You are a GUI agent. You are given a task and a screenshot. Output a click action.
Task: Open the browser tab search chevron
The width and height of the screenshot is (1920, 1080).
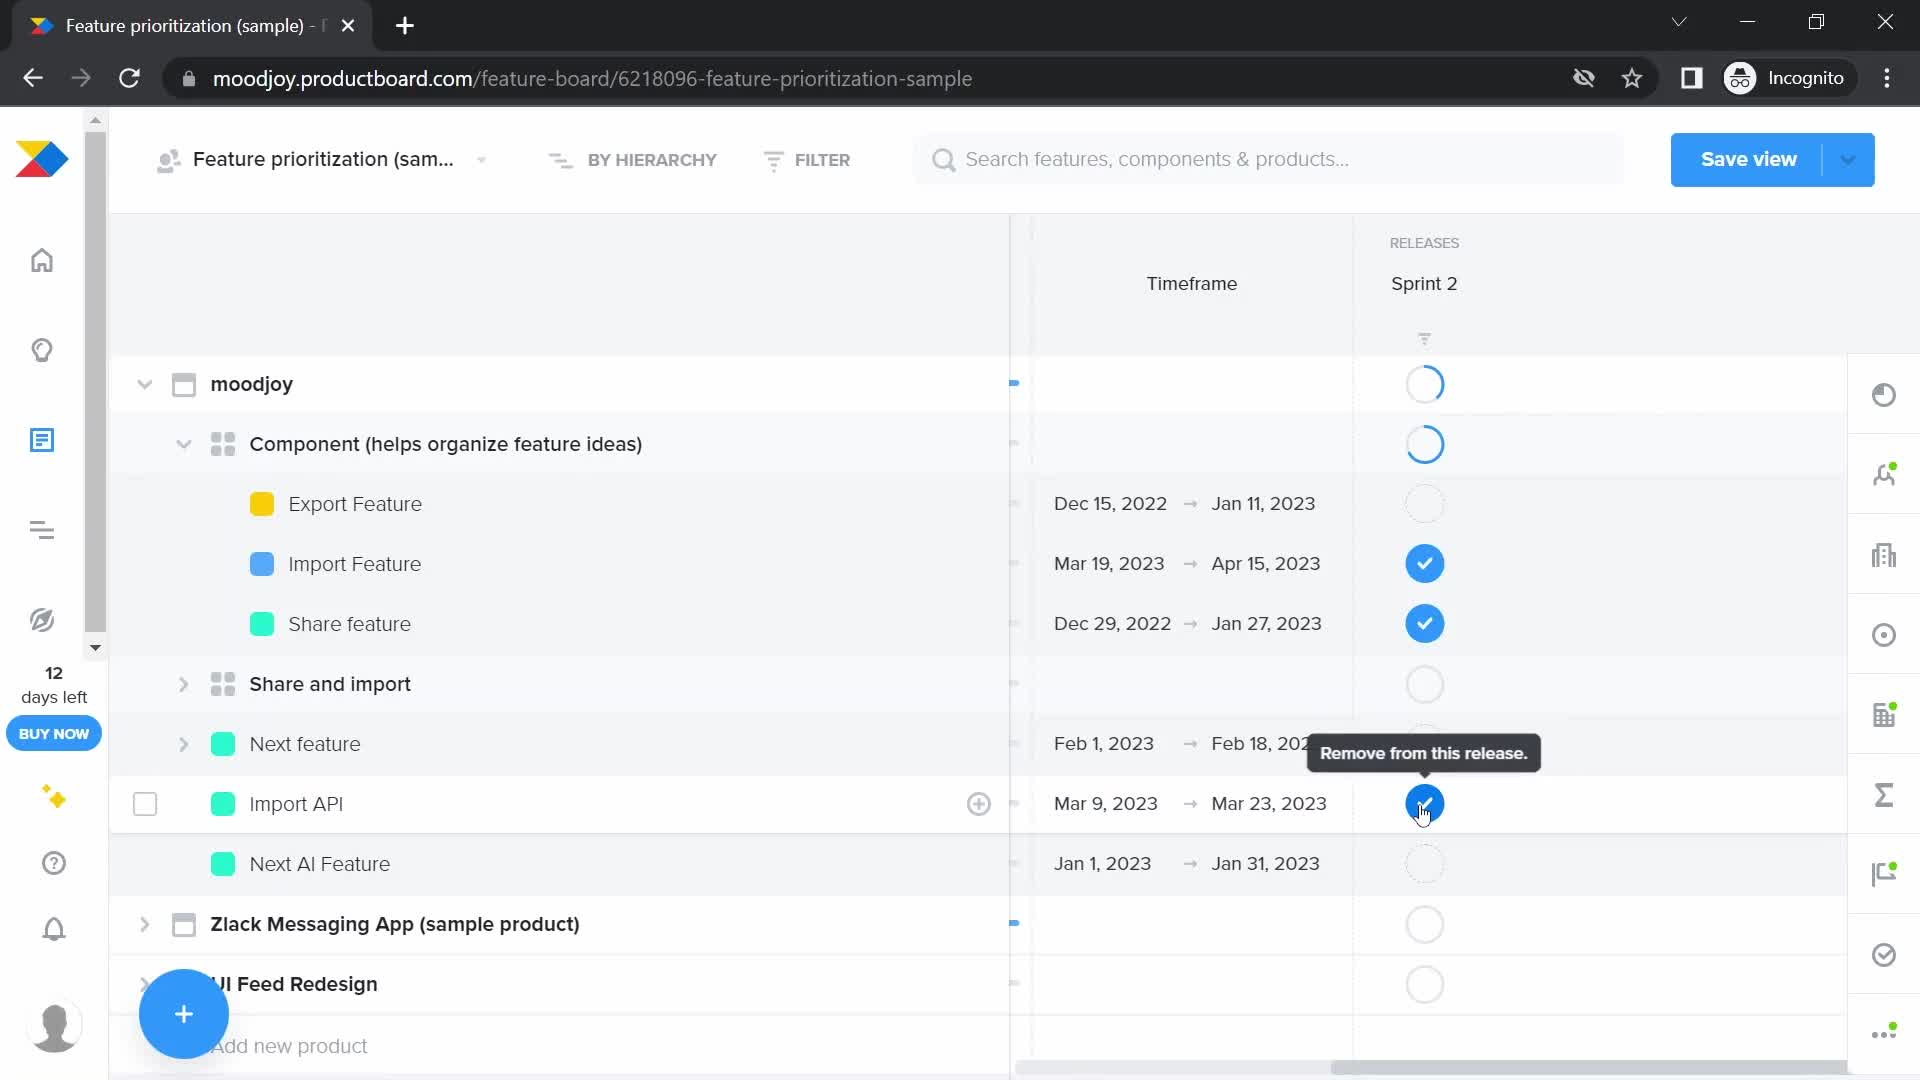click(1679, 22)
